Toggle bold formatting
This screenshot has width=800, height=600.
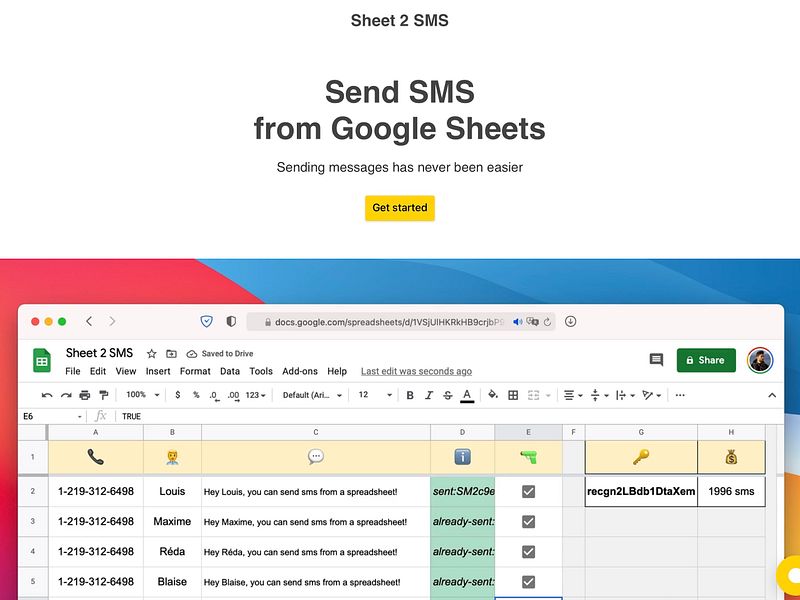pos(410,395)
